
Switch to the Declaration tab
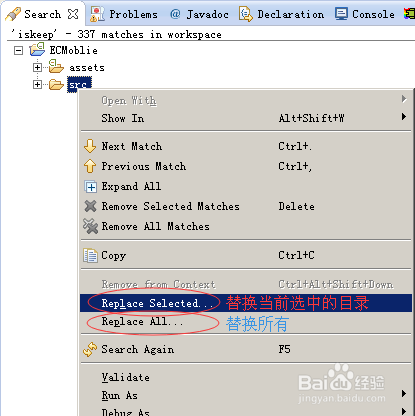(x=281, y=14)
